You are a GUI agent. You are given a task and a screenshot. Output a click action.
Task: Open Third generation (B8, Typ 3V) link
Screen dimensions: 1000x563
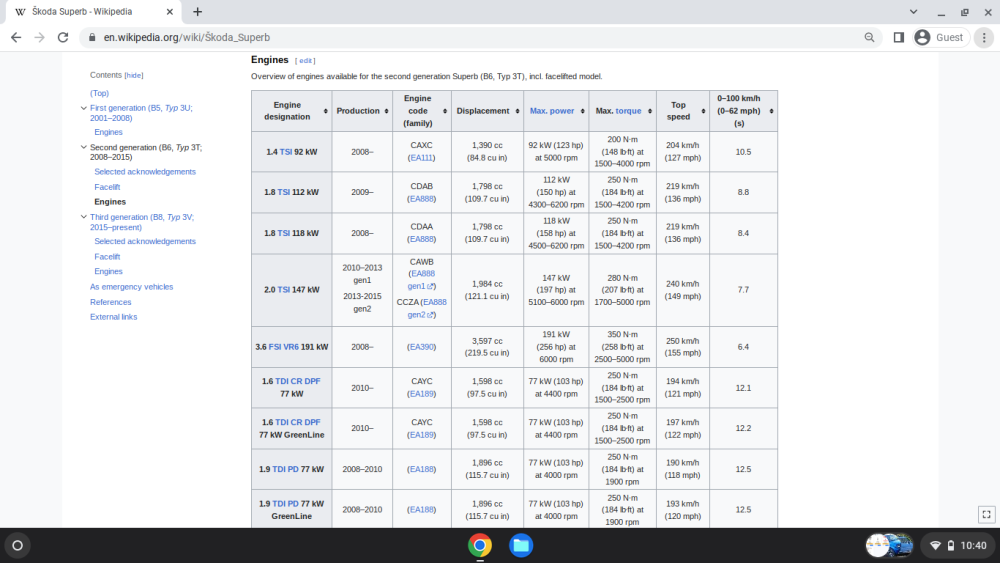[x=142, y=222]
